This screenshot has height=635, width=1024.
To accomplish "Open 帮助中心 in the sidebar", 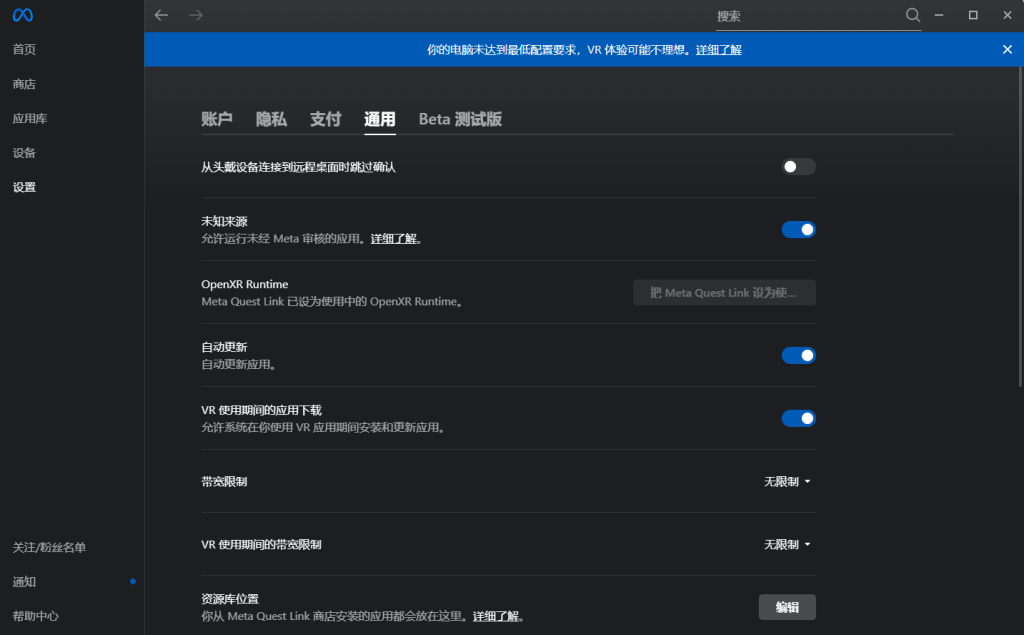I will 35,616.
